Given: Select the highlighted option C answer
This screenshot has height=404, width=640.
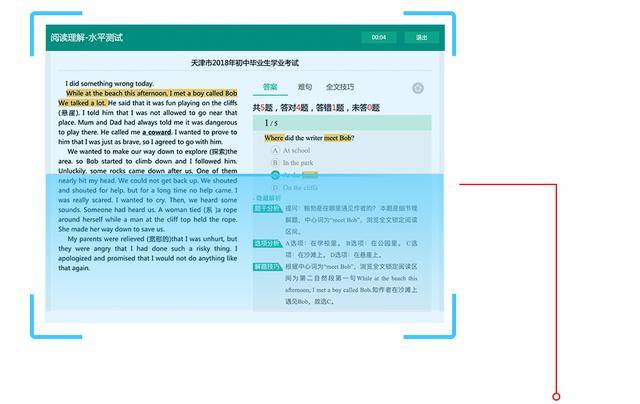Looking at the screenshot, I should [x=294, y=175].
